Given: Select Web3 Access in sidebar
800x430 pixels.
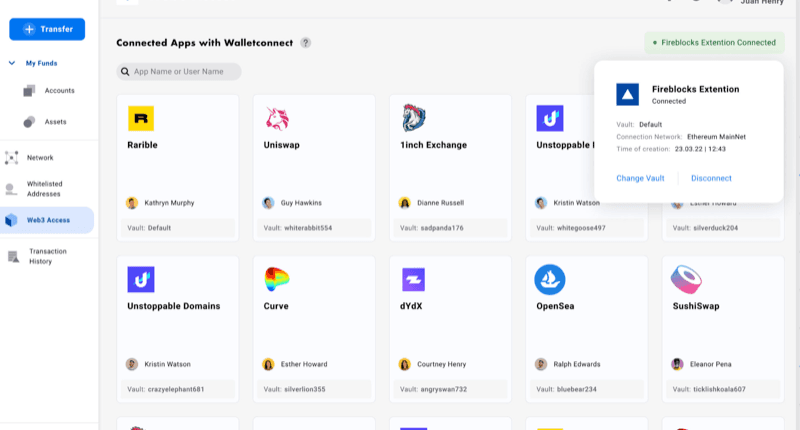Looking at the screenshot, I should point(48,220).
